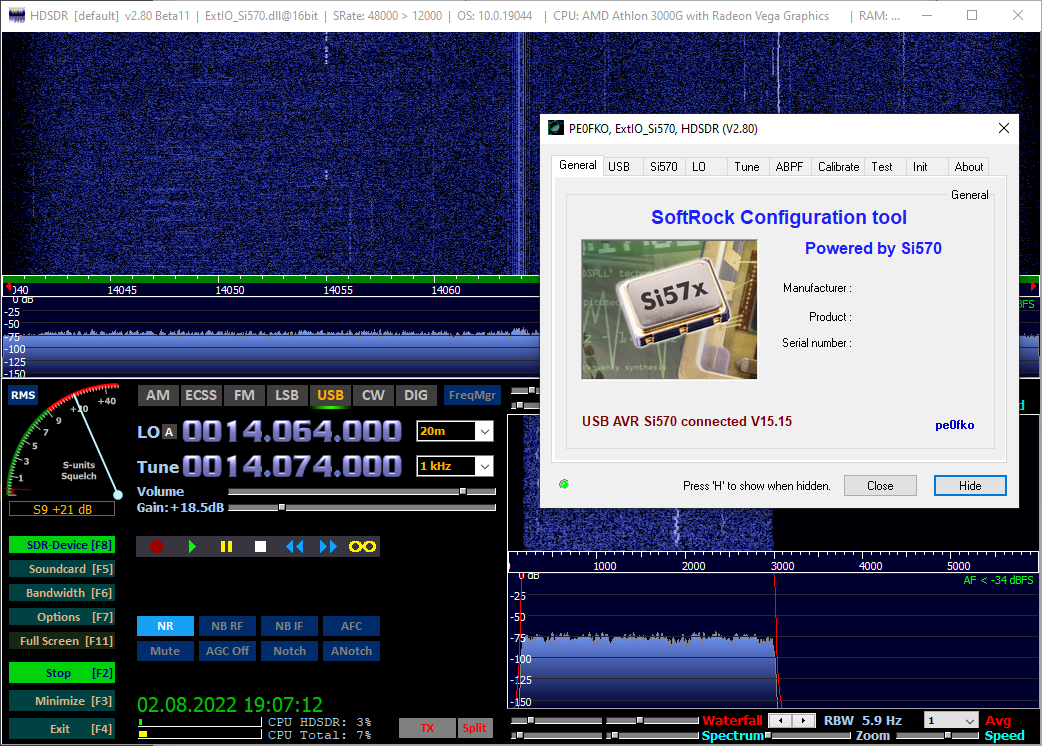Toggle Split operation mode

pos(475,728)
